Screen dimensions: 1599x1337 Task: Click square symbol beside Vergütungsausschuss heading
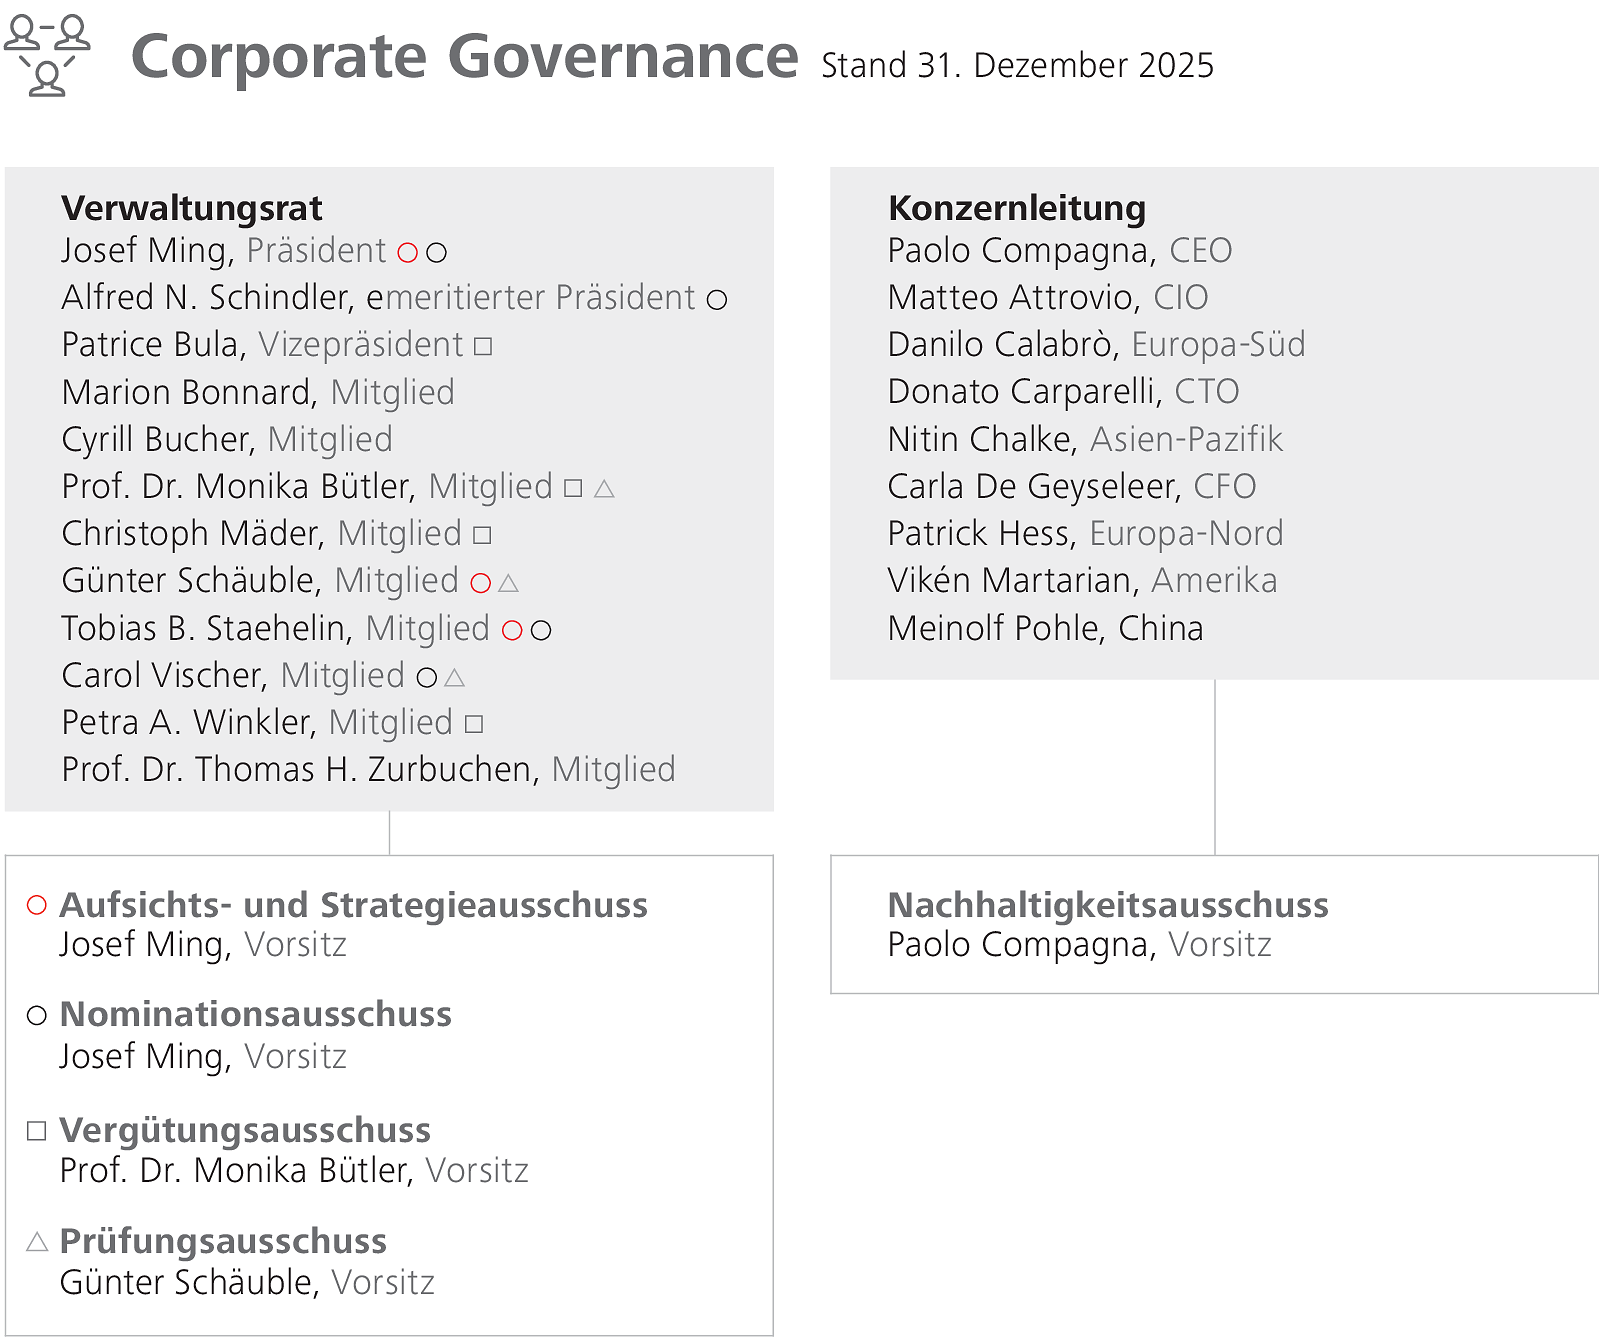click(37, 1131)
